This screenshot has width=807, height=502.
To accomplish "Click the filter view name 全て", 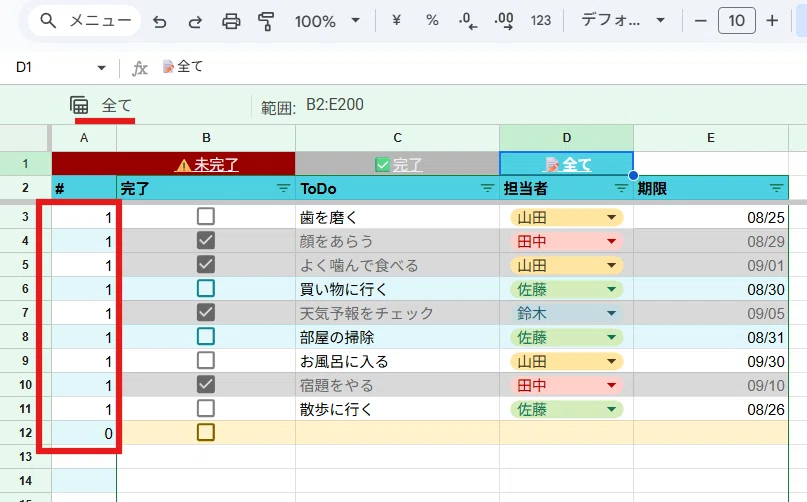I will 117,106.
